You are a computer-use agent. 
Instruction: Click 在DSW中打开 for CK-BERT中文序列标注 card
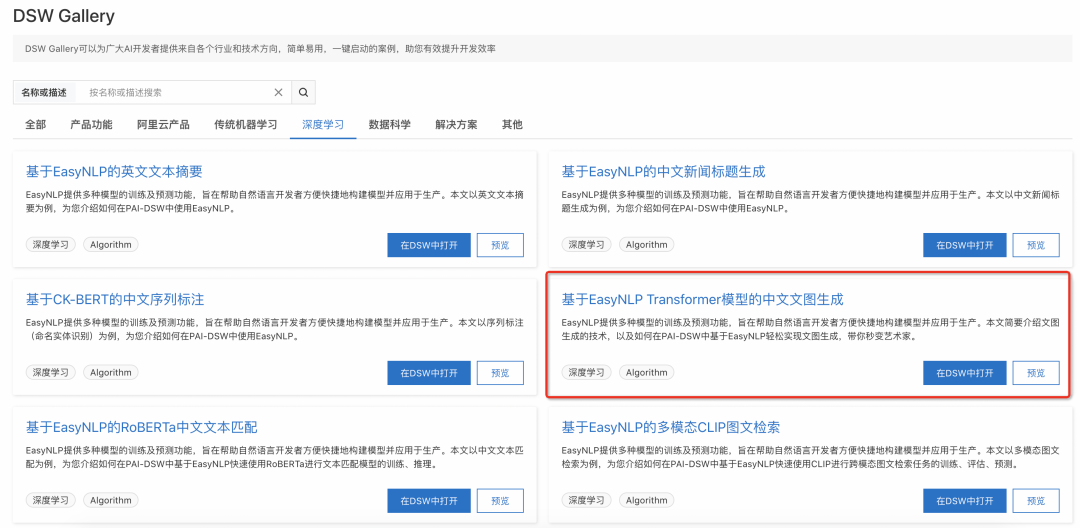pos(428,373)
